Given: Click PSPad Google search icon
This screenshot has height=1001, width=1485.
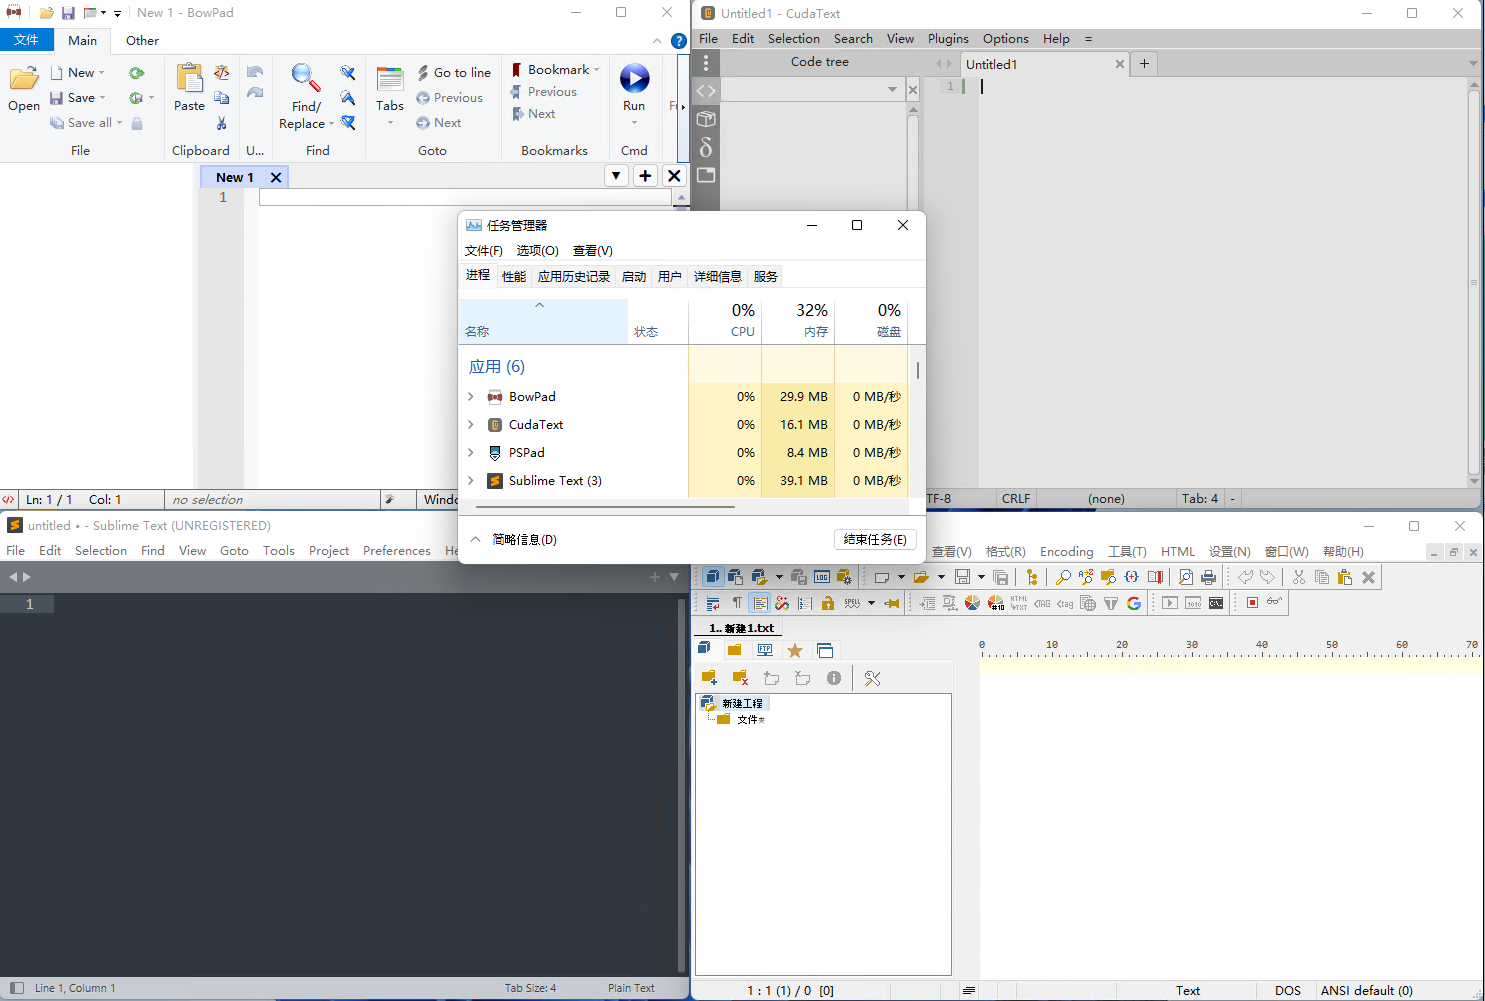Looking at the screenshot, I should [1134, 603].
